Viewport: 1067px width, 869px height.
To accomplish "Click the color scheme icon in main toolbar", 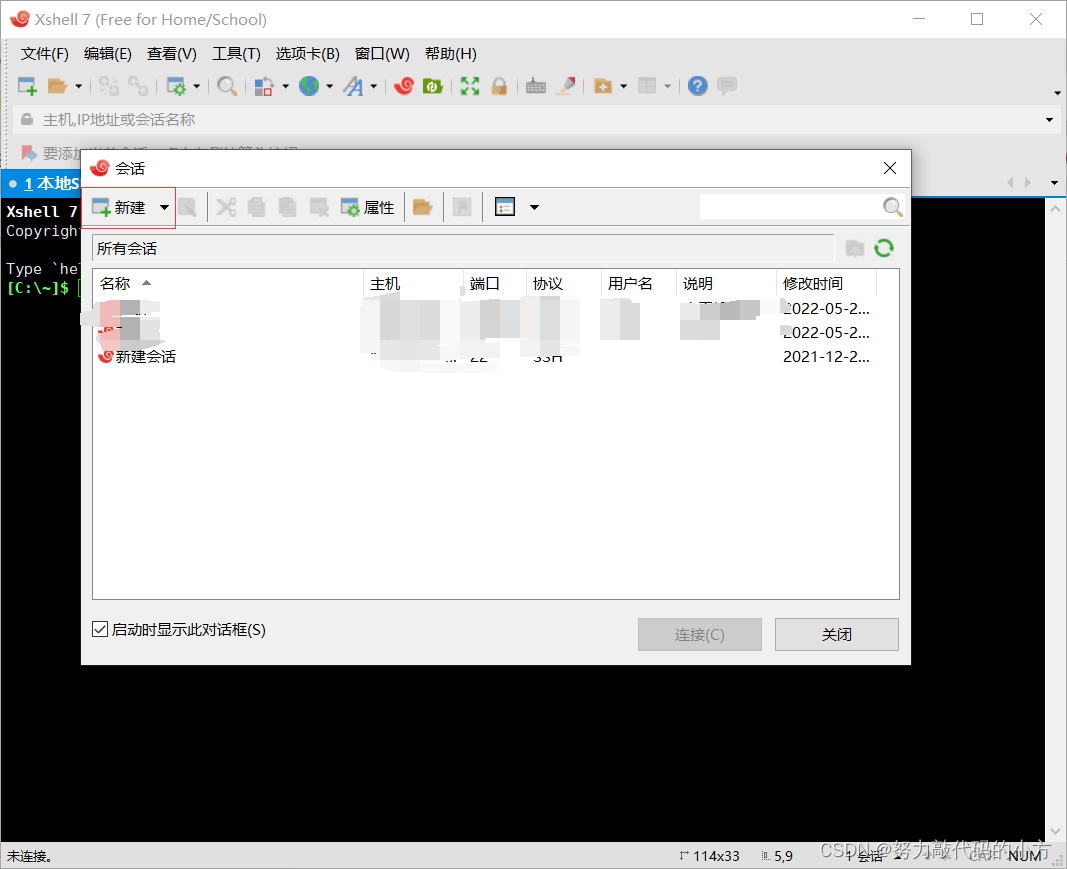I will (264, 86).
